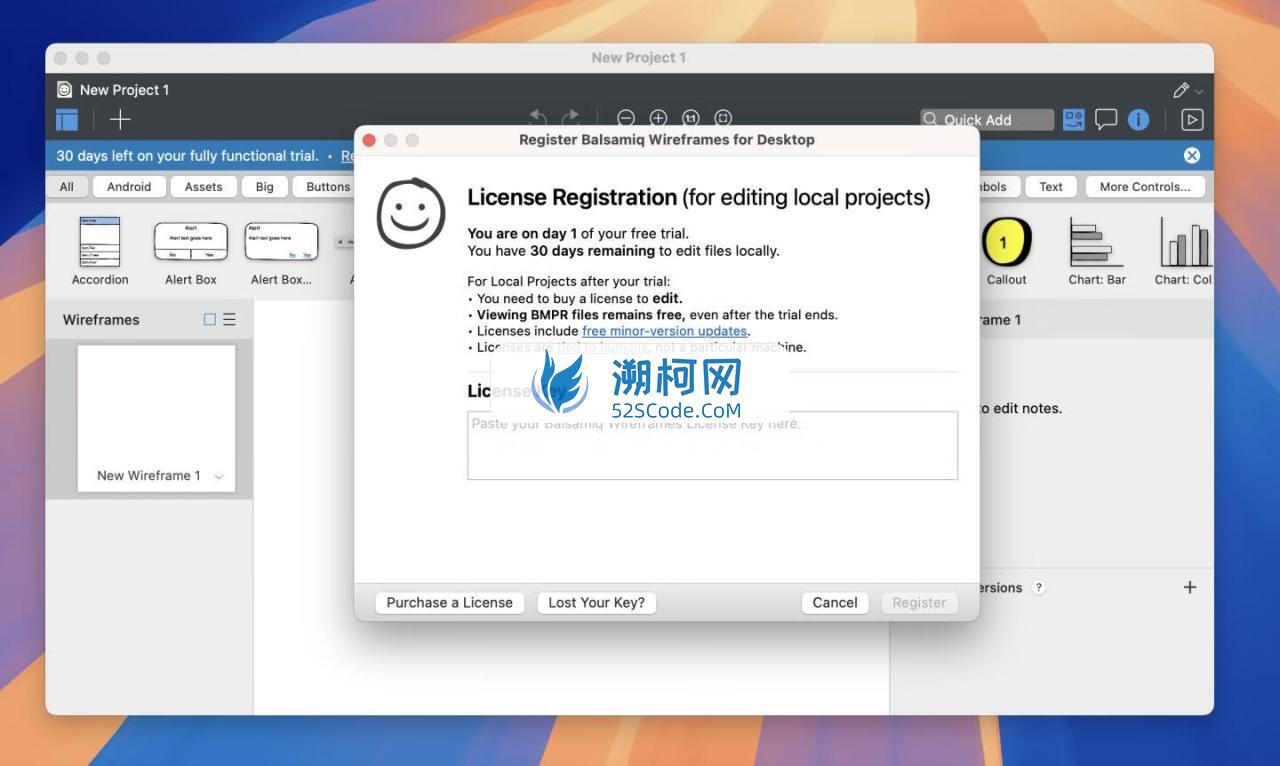This screenshot has width=1280, height=766.
Task: Cancel the registration dialog
Action: point(835,603)
